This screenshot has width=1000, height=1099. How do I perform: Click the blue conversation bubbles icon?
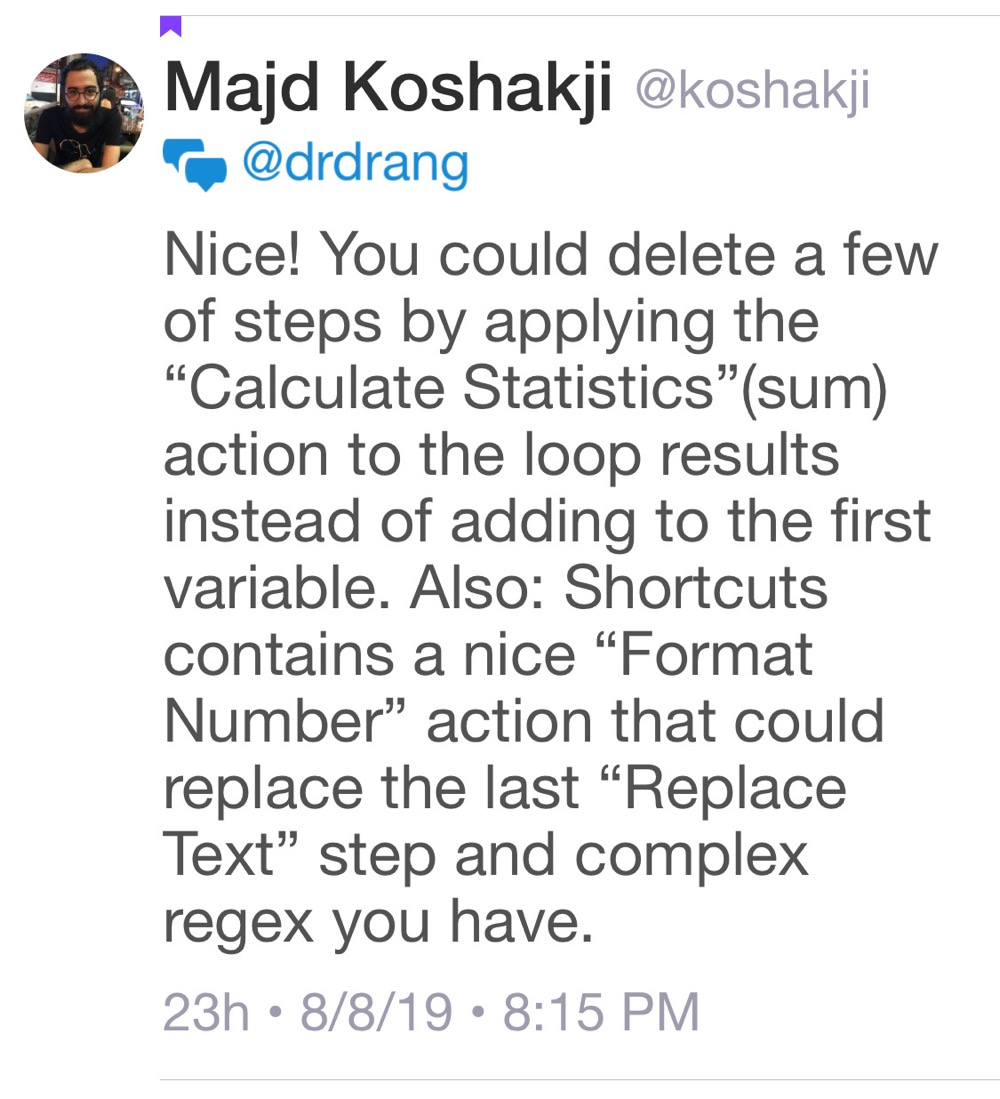[x=195, y=165]
